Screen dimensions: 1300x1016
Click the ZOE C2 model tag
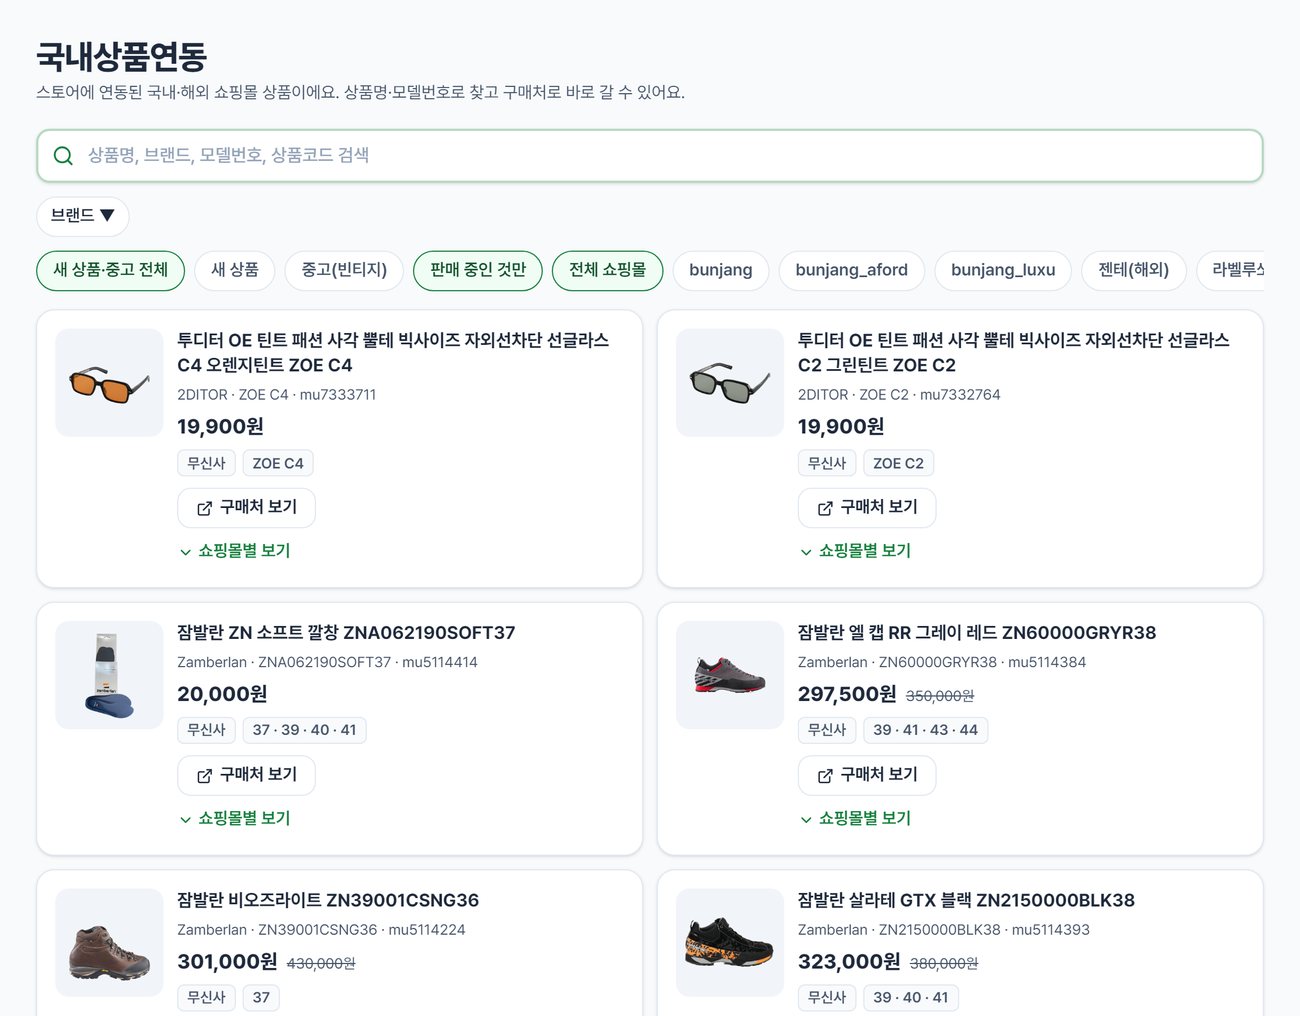point(899,464)
